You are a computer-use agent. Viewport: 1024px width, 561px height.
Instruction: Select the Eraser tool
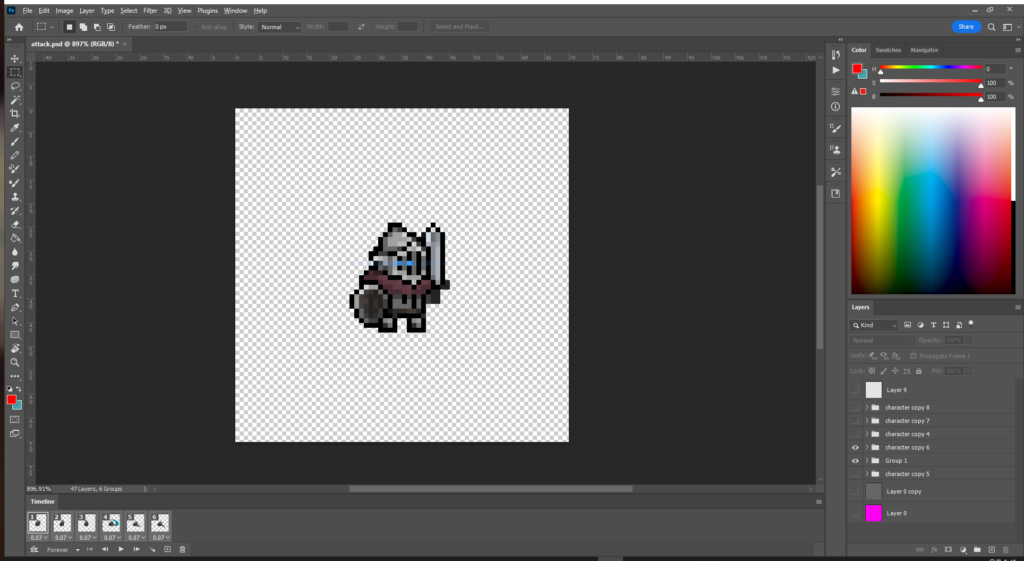pyautogui.click(x=14, y=224)
